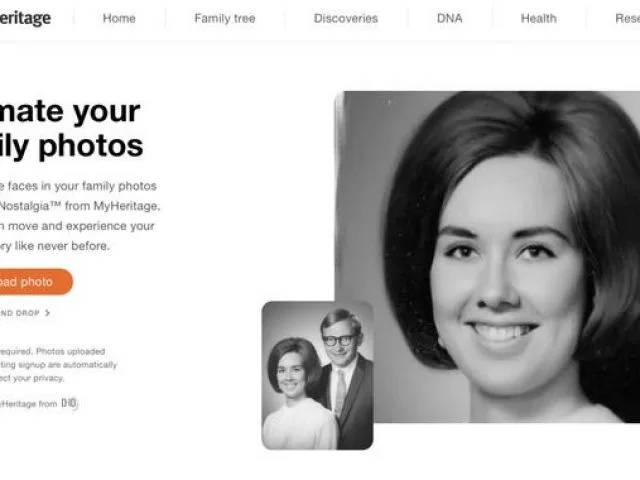The width and height of the screenshot is (640, 480).
Task: Select the DNA navigation item
Action: point(449,18)
